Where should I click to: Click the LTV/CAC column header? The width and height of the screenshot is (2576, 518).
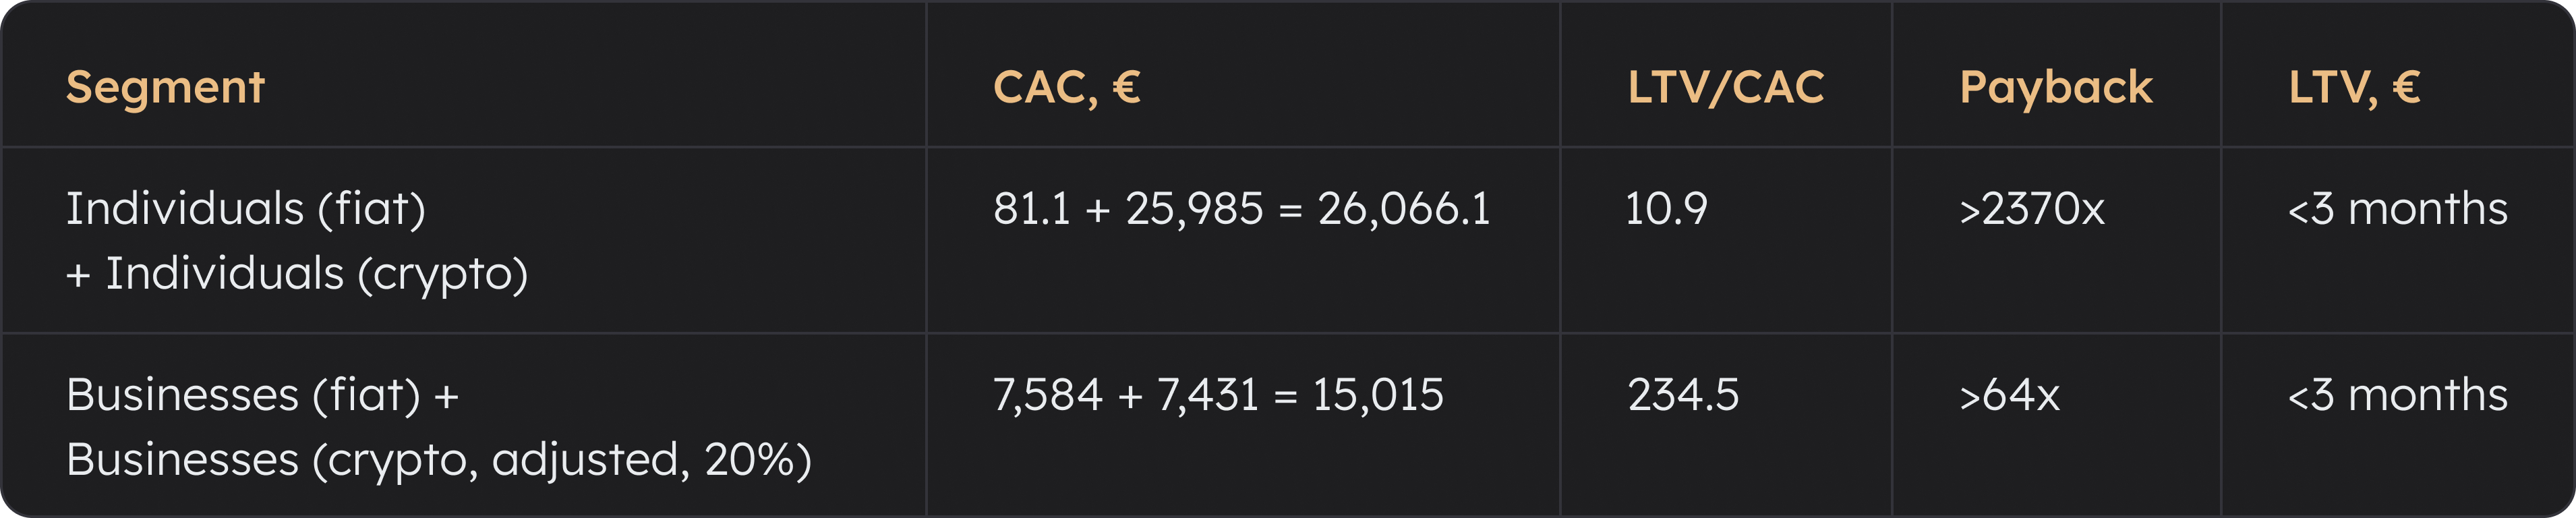pos(1725,88)
